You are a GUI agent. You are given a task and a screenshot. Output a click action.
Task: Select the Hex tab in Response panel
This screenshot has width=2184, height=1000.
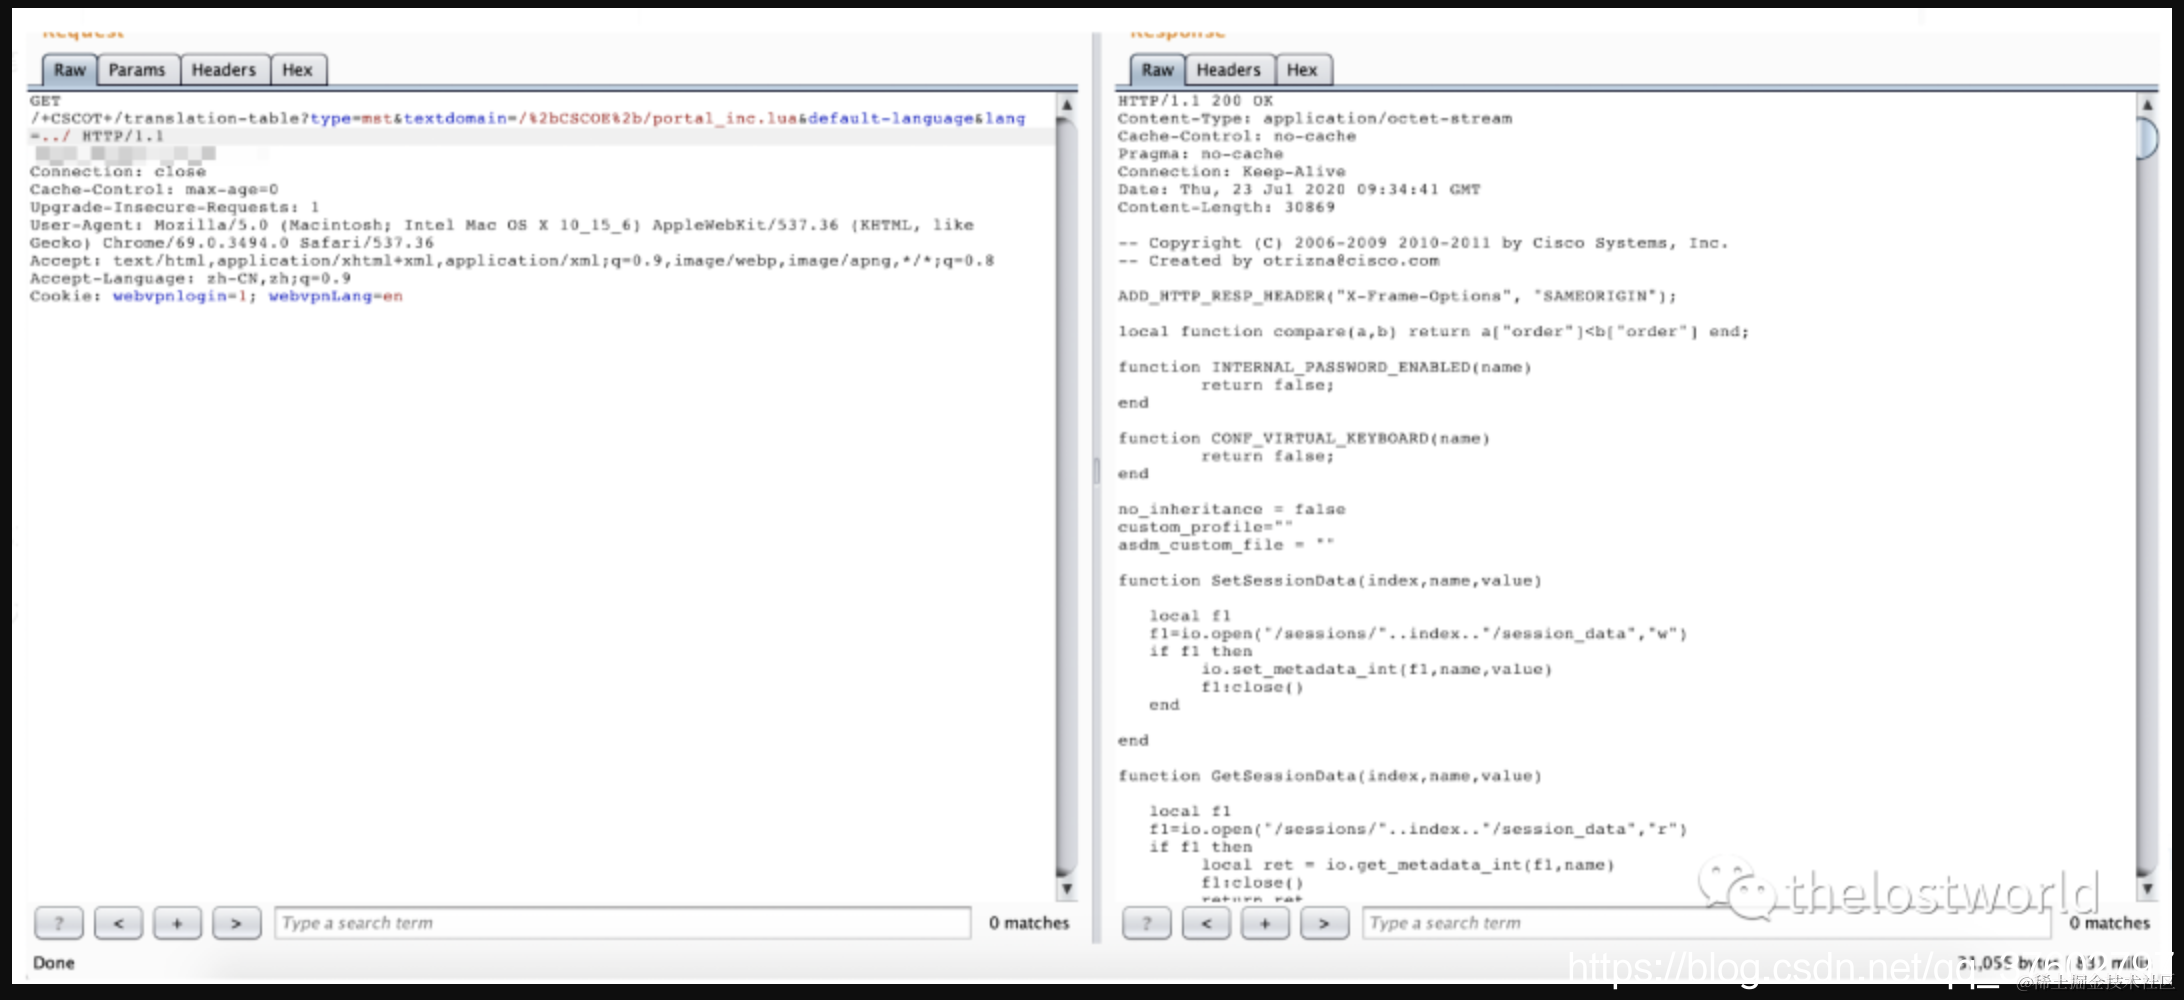point(1302,70)
